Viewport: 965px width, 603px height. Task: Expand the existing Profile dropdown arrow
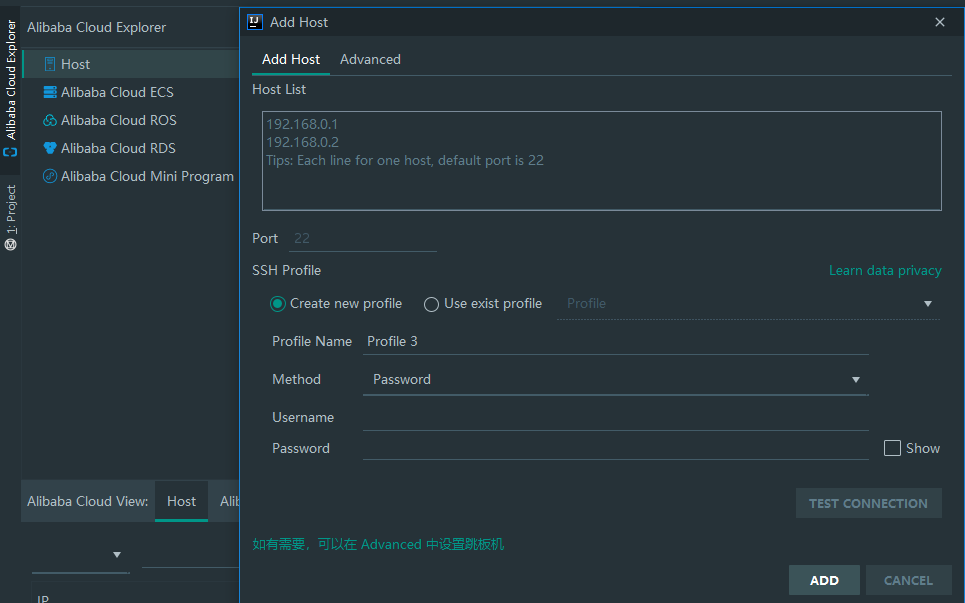click(927, 303)
